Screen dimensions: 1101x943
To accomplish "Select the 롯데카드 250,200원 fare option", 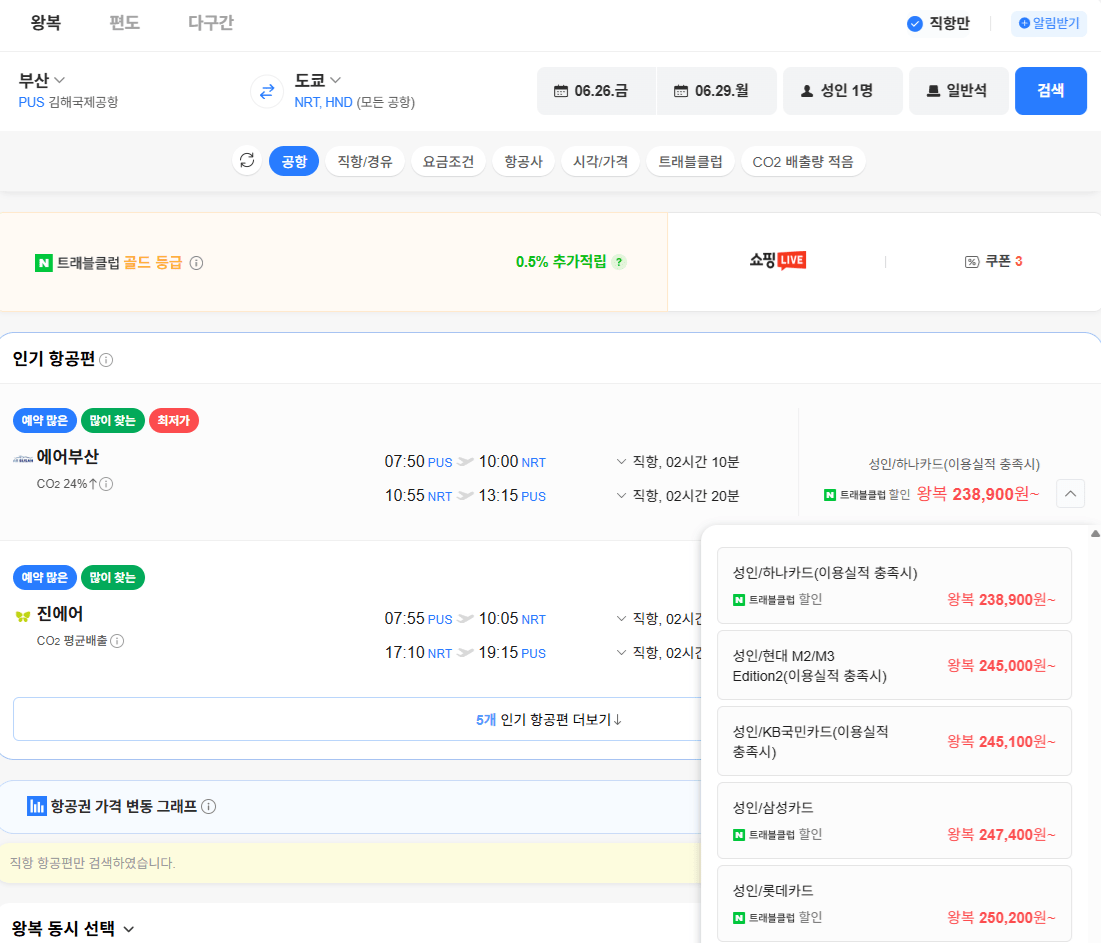I will [x=894, y=904].
